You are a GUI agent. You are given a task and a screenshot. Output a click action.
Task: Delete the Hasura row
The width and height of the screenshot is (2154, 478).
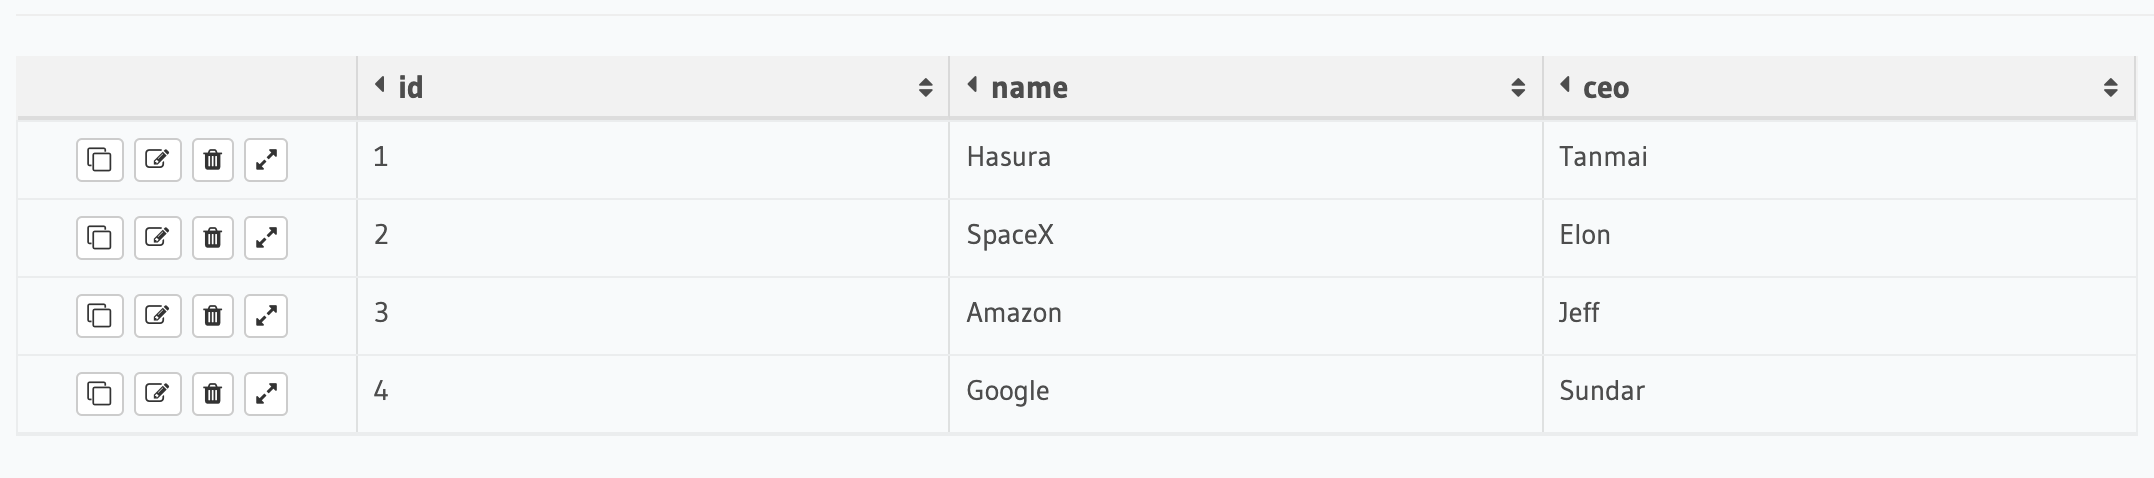(x=212, y=160)
